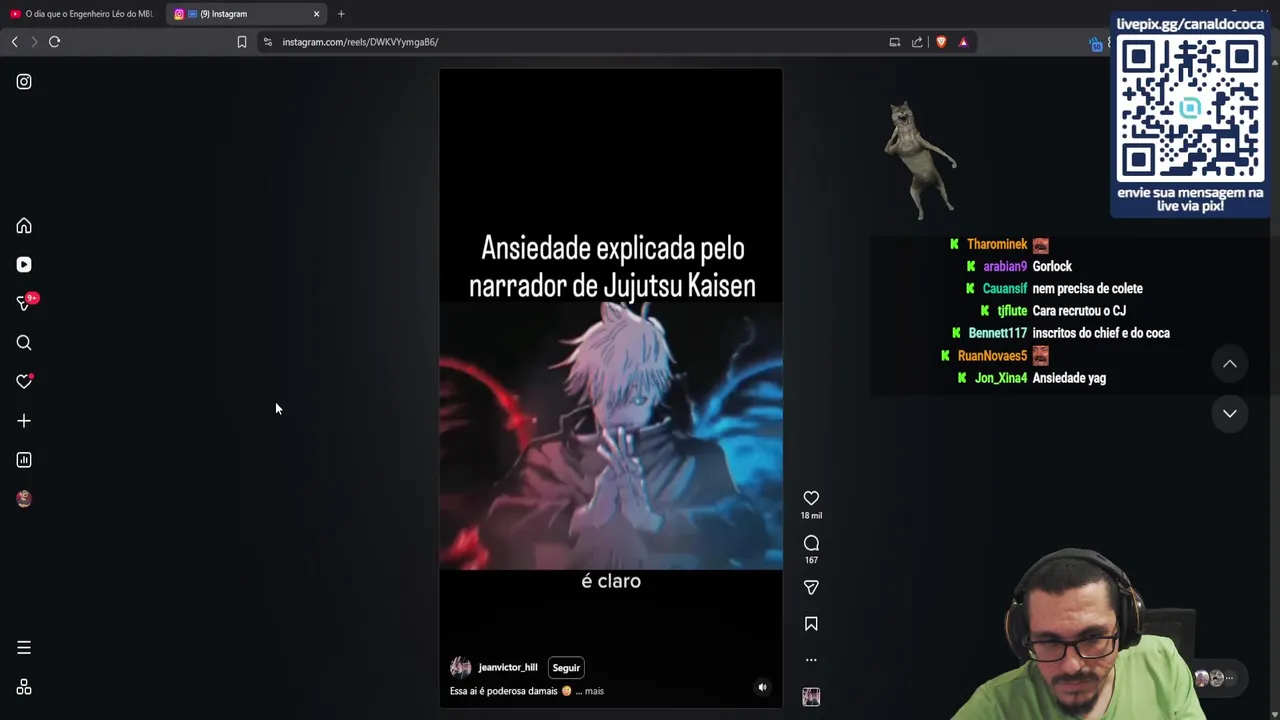This screenshot has height=720, width=1280.
Task: Click the Create plus icon
Action: [24, 421]
